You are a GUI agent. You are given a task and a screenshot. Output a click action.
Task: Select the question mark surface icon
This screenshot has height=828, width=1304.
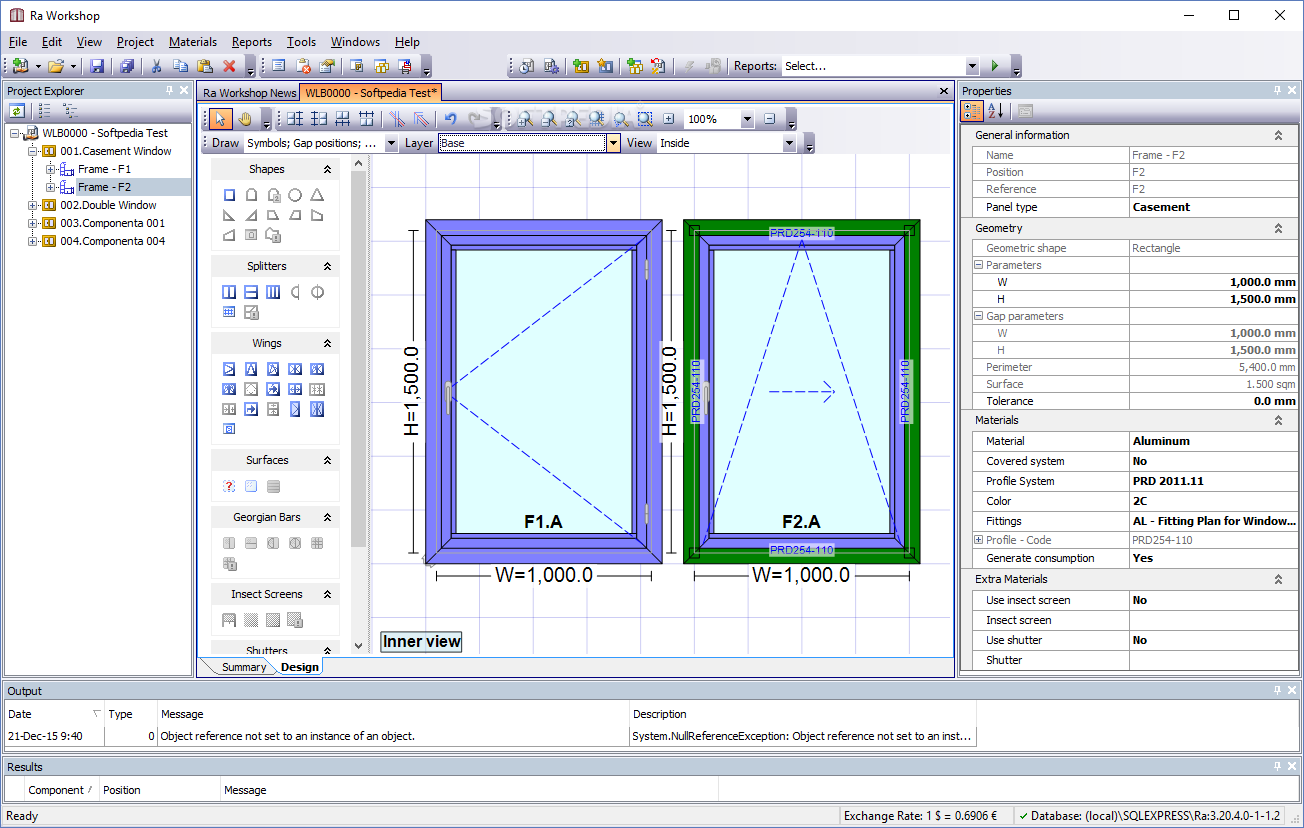click(229, 486)
